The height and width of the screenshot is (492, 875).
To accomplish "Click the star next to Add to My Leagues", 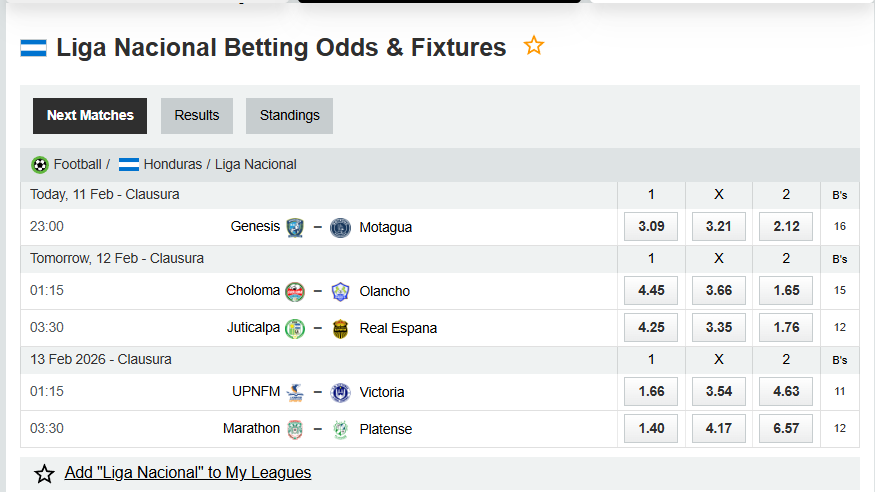I will [44, 474].
